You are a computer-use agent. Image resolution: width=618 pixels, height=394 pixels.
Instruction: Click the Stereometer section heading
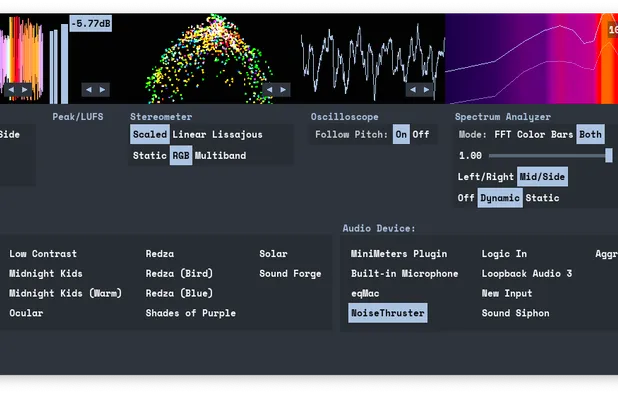tap(161, 117)
